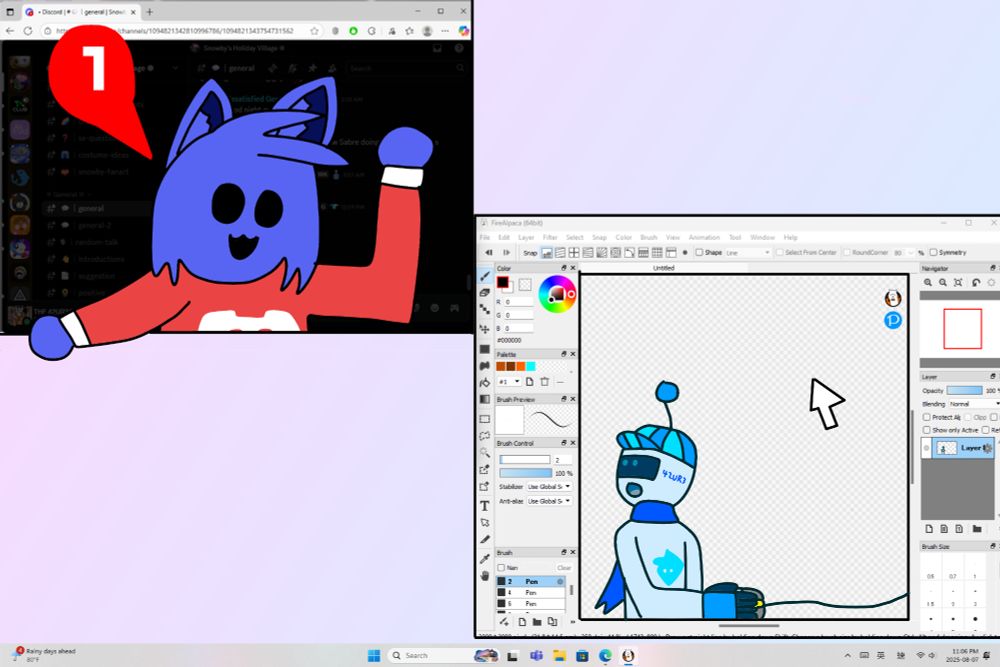Image resolution: width=1000 pixels, height=667 pixels.
Task: Open the Stabilizer dropdown in Brush Control
Action: (x=548, y=487)
